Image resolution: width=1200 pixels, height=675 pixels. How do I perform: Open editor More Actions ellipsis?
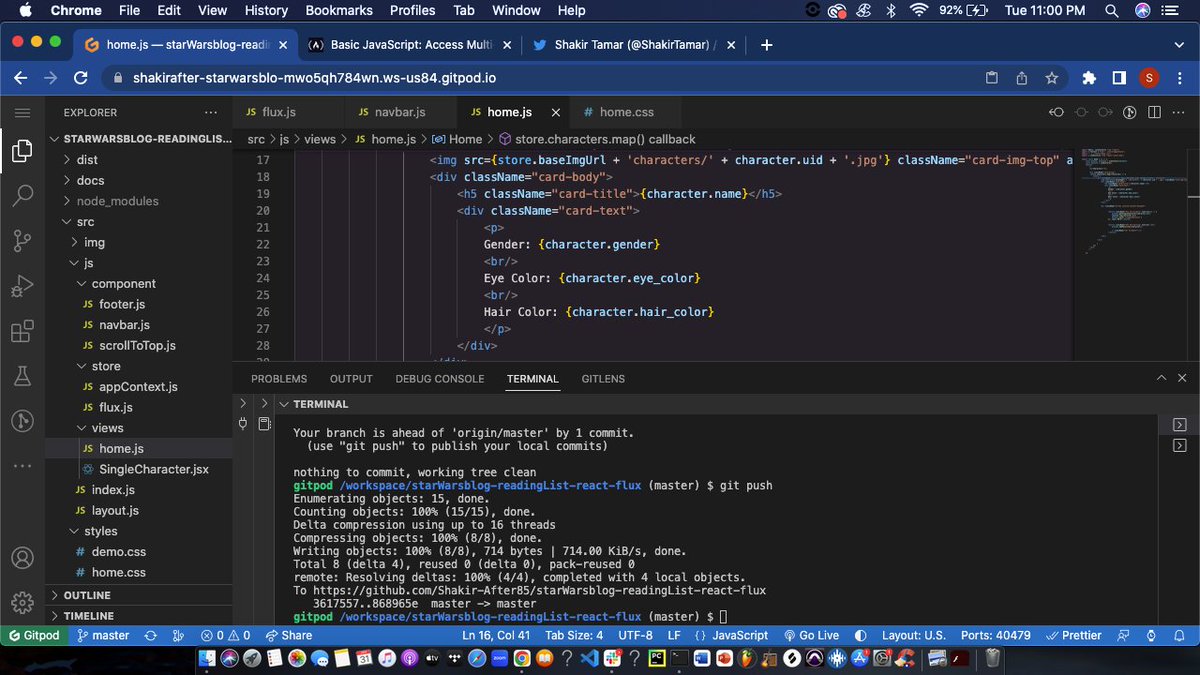point(1178,113)
